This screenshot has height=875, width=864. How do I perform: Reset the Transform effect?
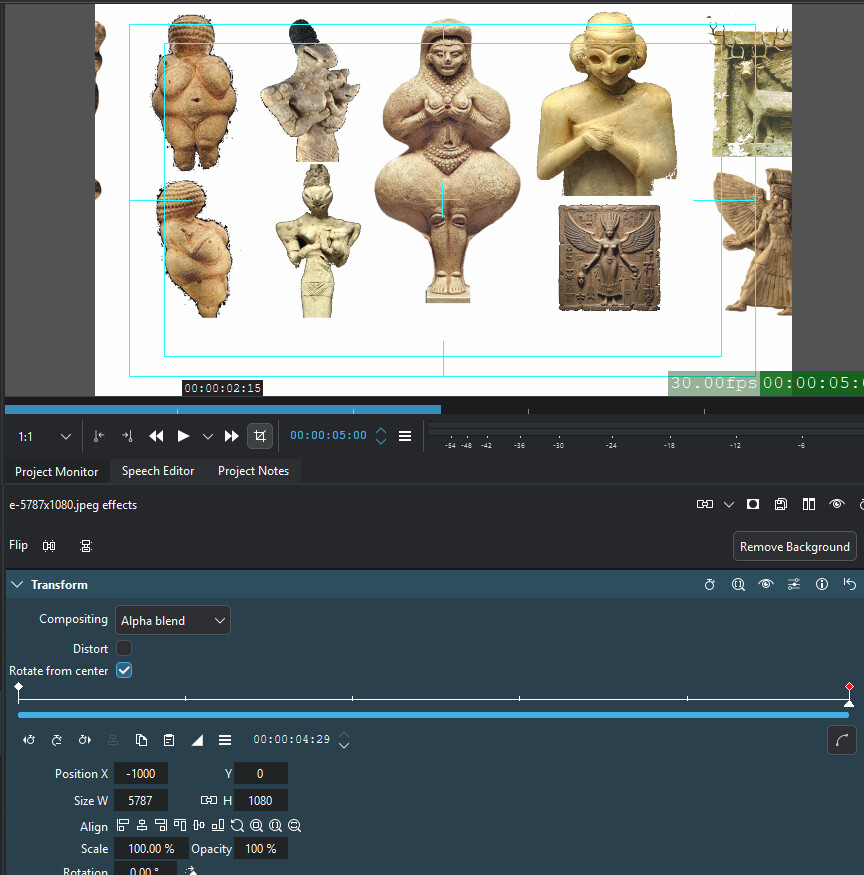tap(849, 585)
